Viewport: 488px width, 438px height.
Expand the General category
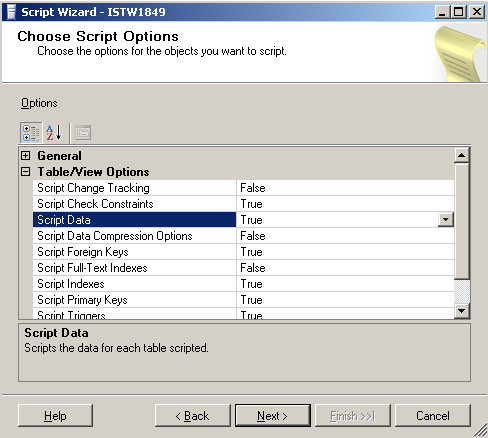pos(25,156)
